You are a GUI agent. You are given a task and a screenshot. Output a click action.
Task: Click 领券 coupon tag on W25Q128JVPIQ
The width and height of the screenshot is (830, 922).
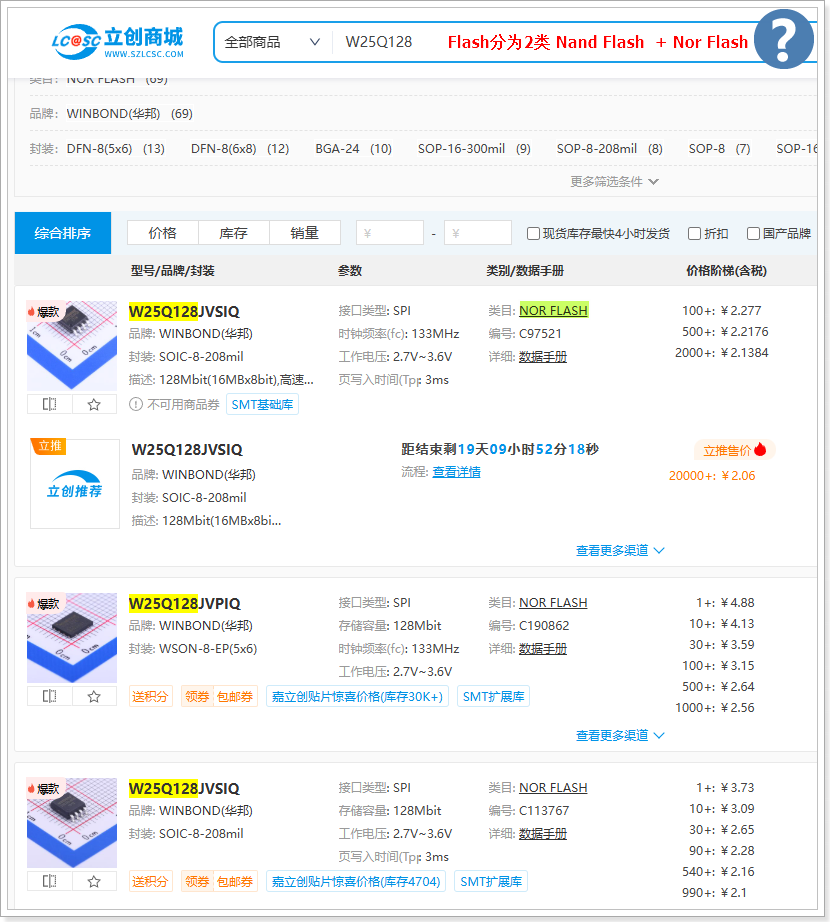(197, 697)
